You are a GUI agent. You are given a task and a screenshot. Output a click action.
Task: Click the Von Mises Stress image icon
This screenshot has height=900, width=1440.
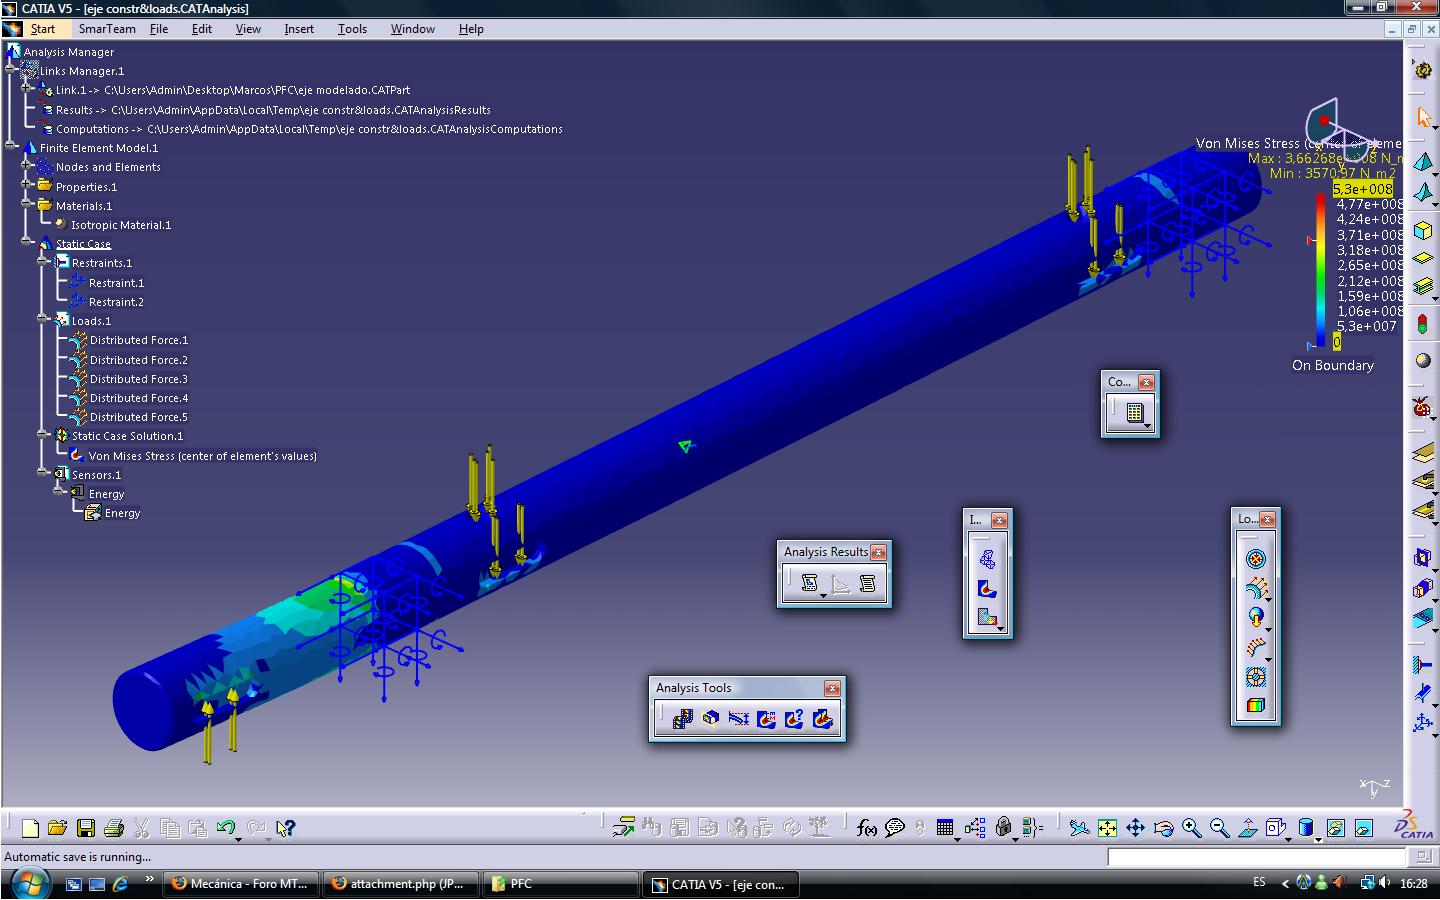pyautogui.click(x=987, y=589)
